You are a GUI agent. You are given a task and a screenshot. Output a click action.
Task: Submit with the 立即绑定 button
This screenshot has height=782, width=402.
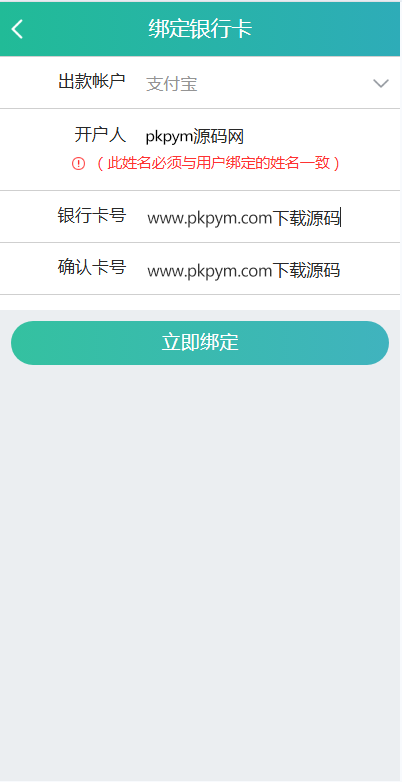point(200,343)
